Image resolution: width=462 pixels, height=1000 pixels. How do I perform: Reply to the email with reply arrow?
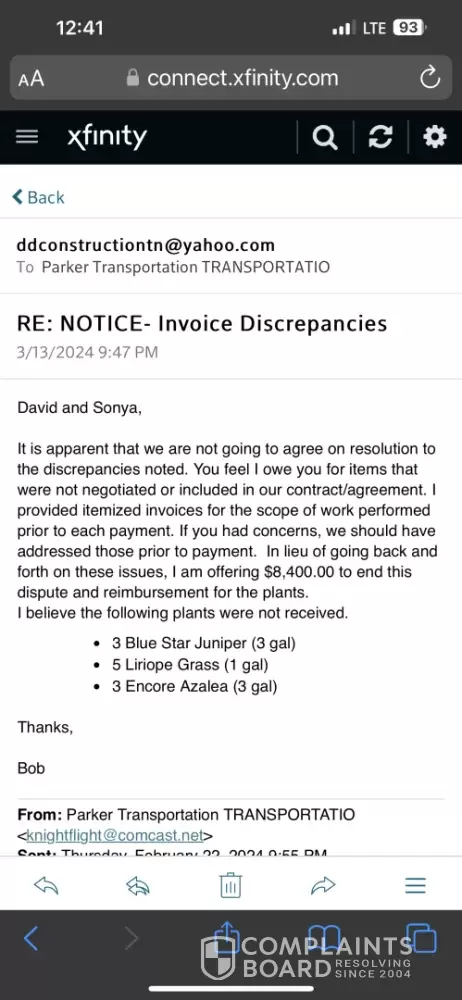(46, 885)
